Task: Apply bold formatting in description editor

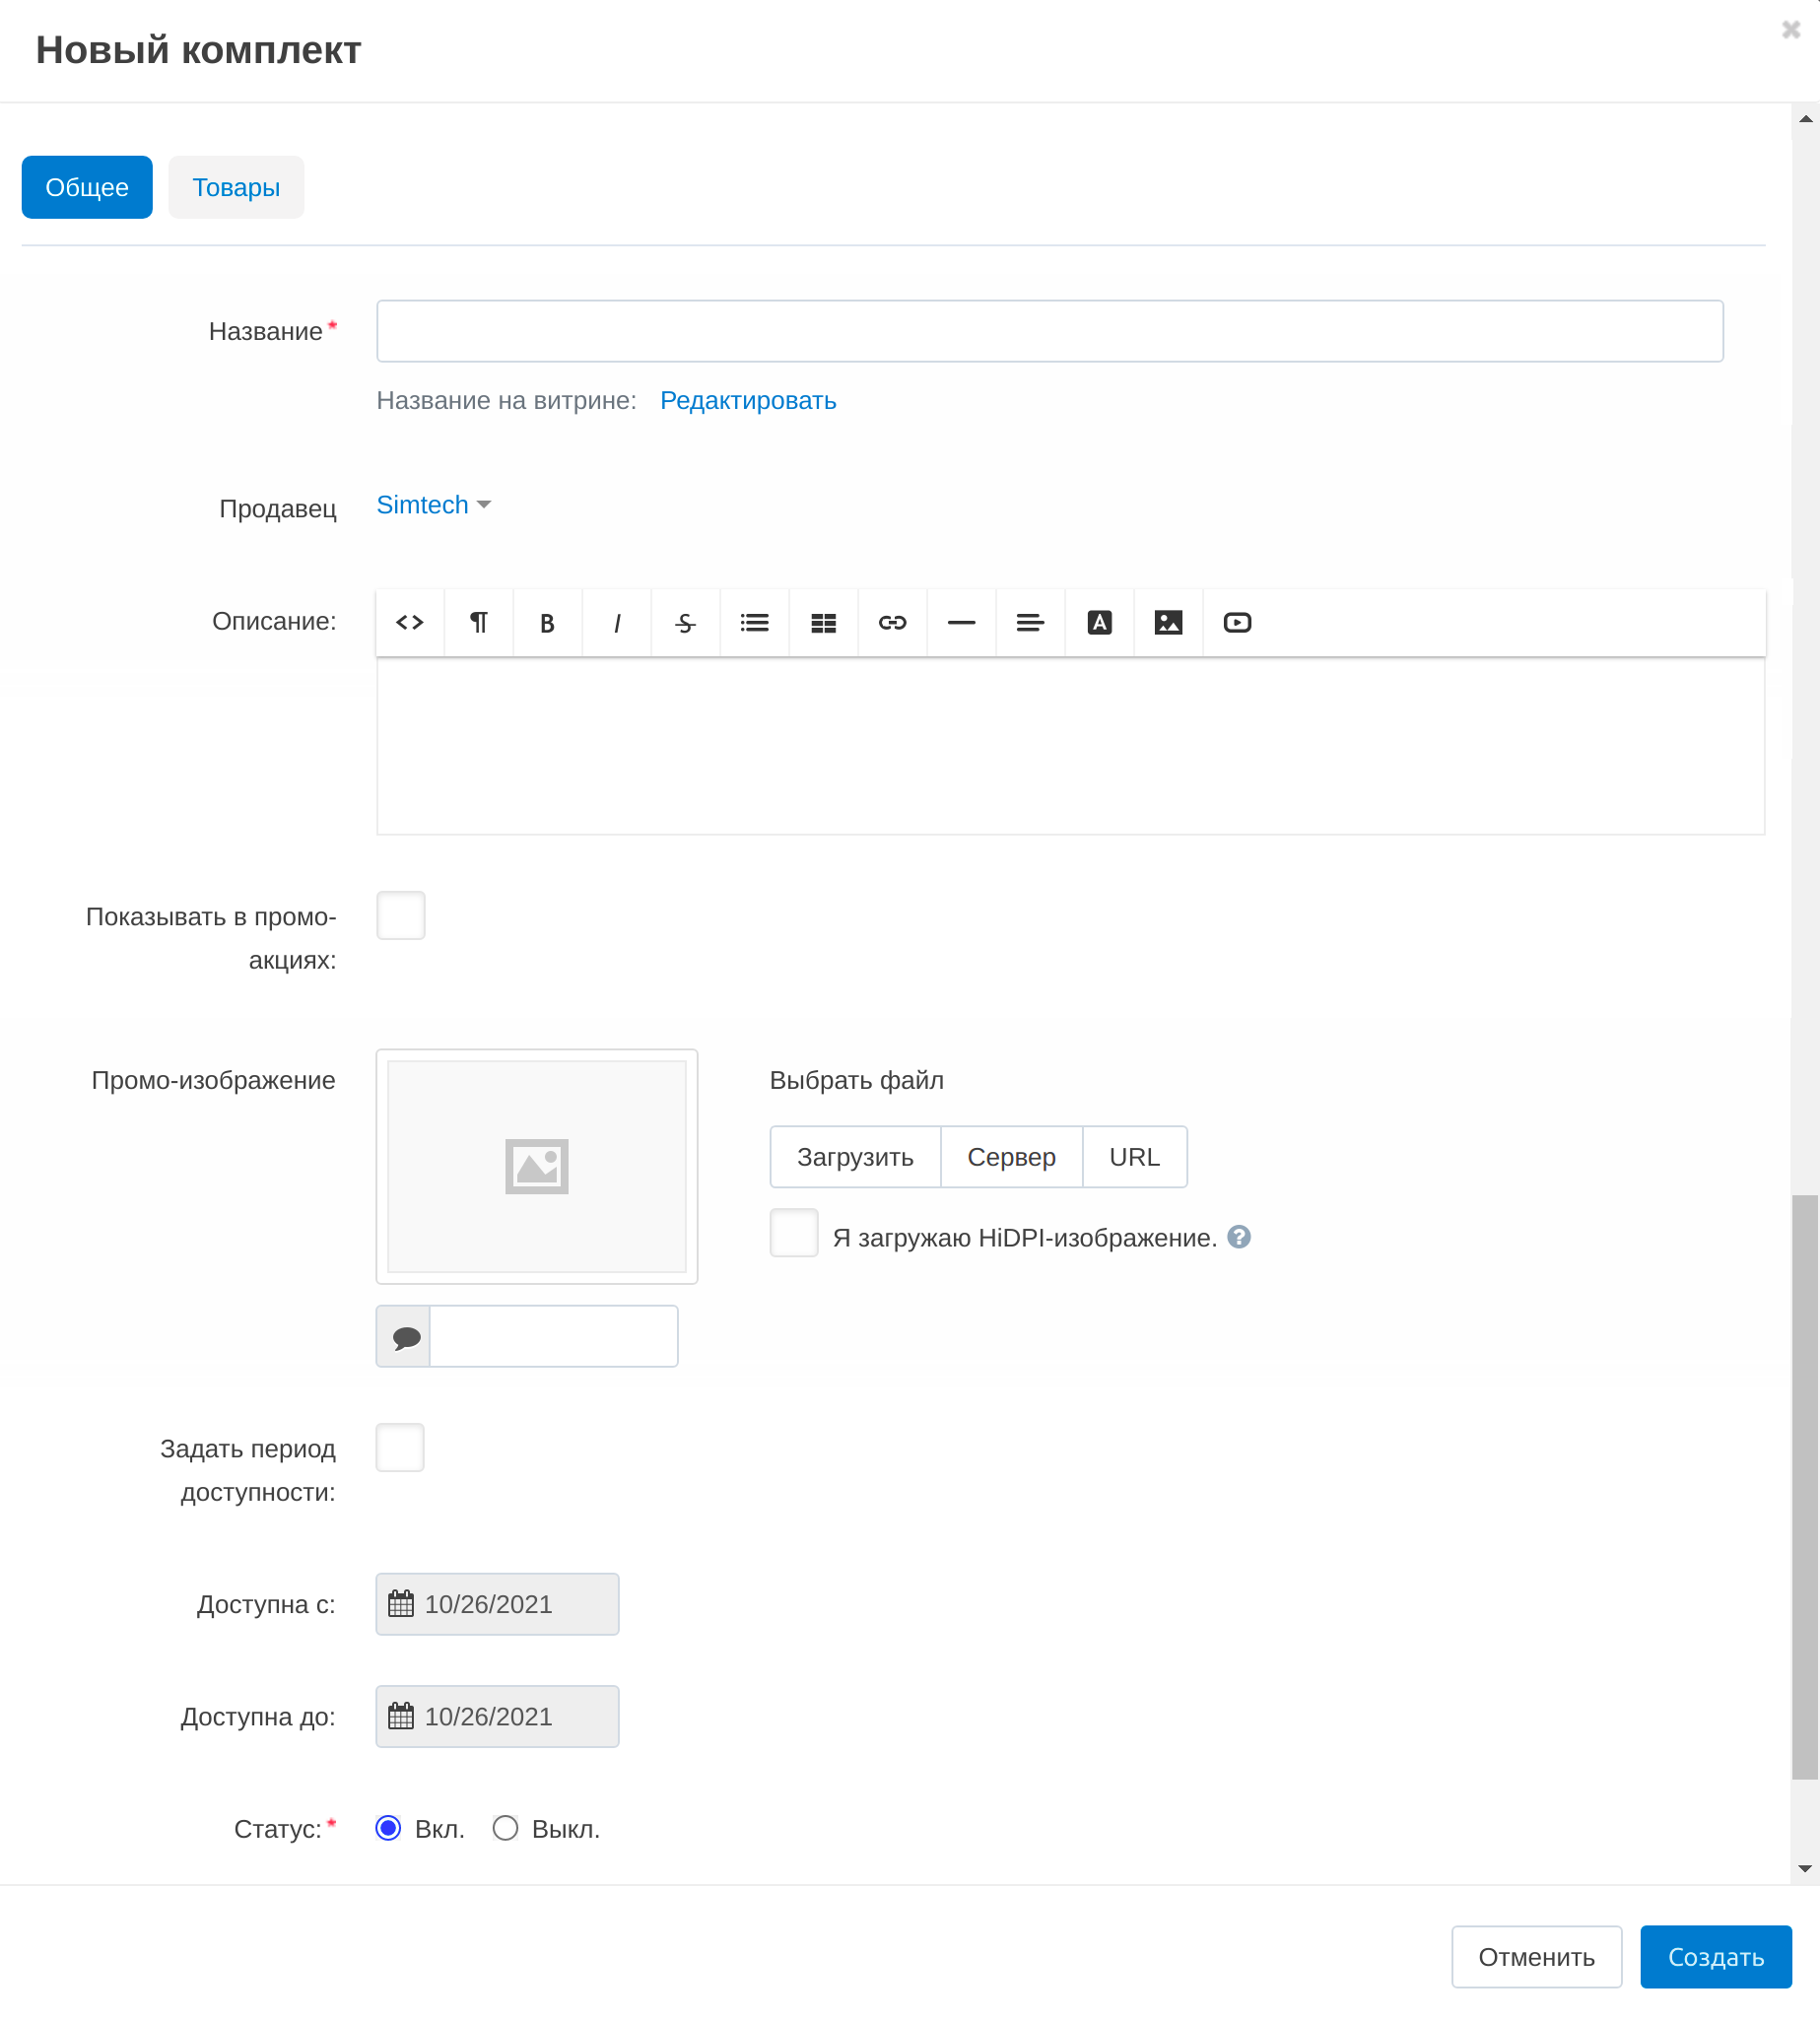Action: (x=547, y=623)
